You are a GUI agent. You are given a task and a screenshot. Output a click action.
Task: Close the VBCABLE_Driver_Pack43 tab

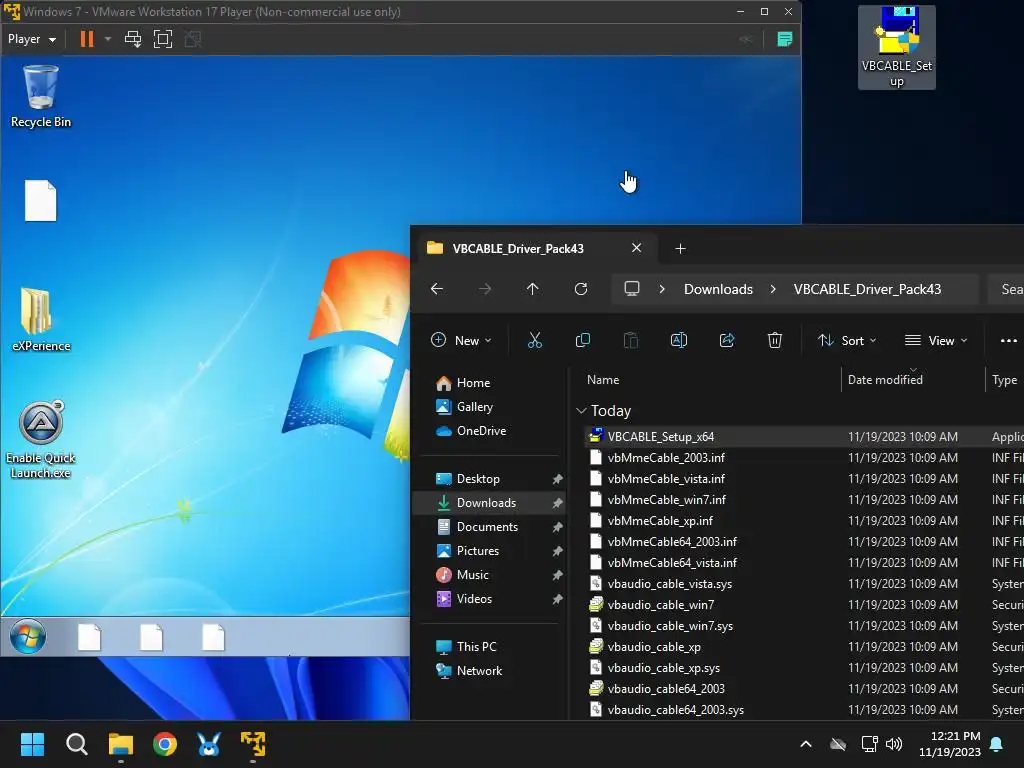pos(636,248)
